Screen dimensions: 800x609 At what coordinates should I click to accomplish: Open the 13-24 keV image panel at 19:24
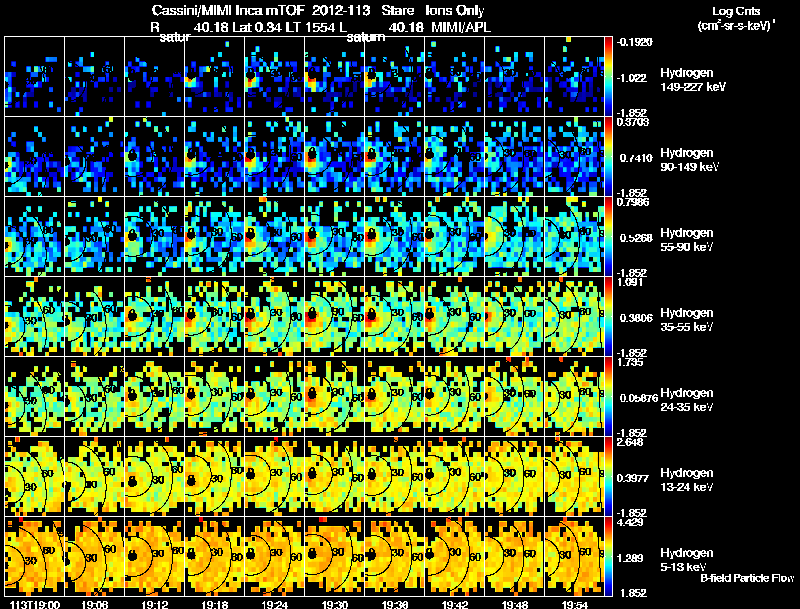[274, 477]
